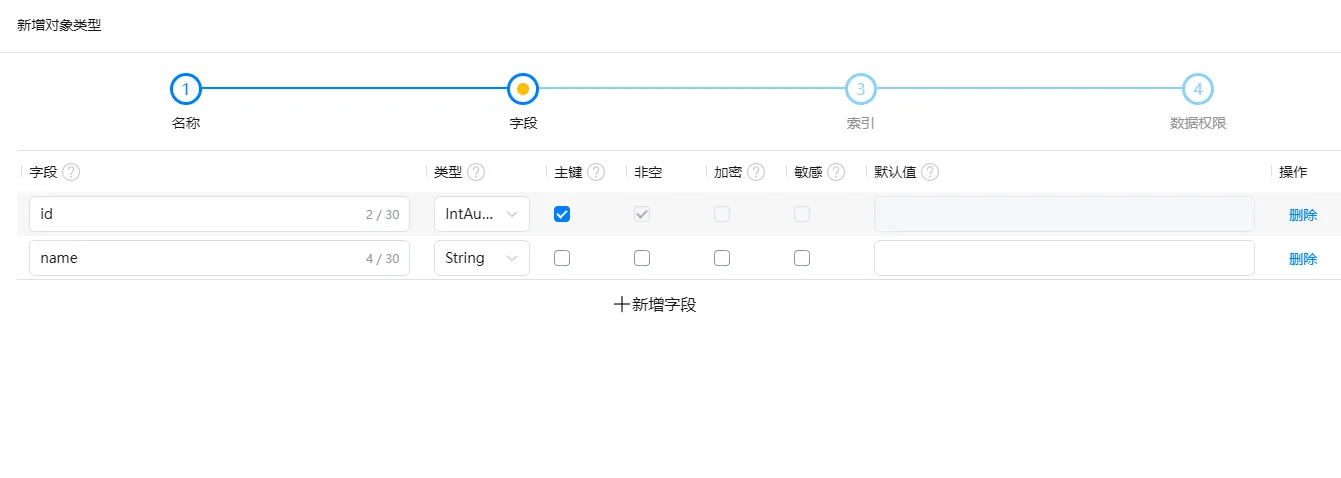The width and height of the screenshot is (1341, 478).
Task: Go to step 4 数据权限
Action: coord(1197,90)
